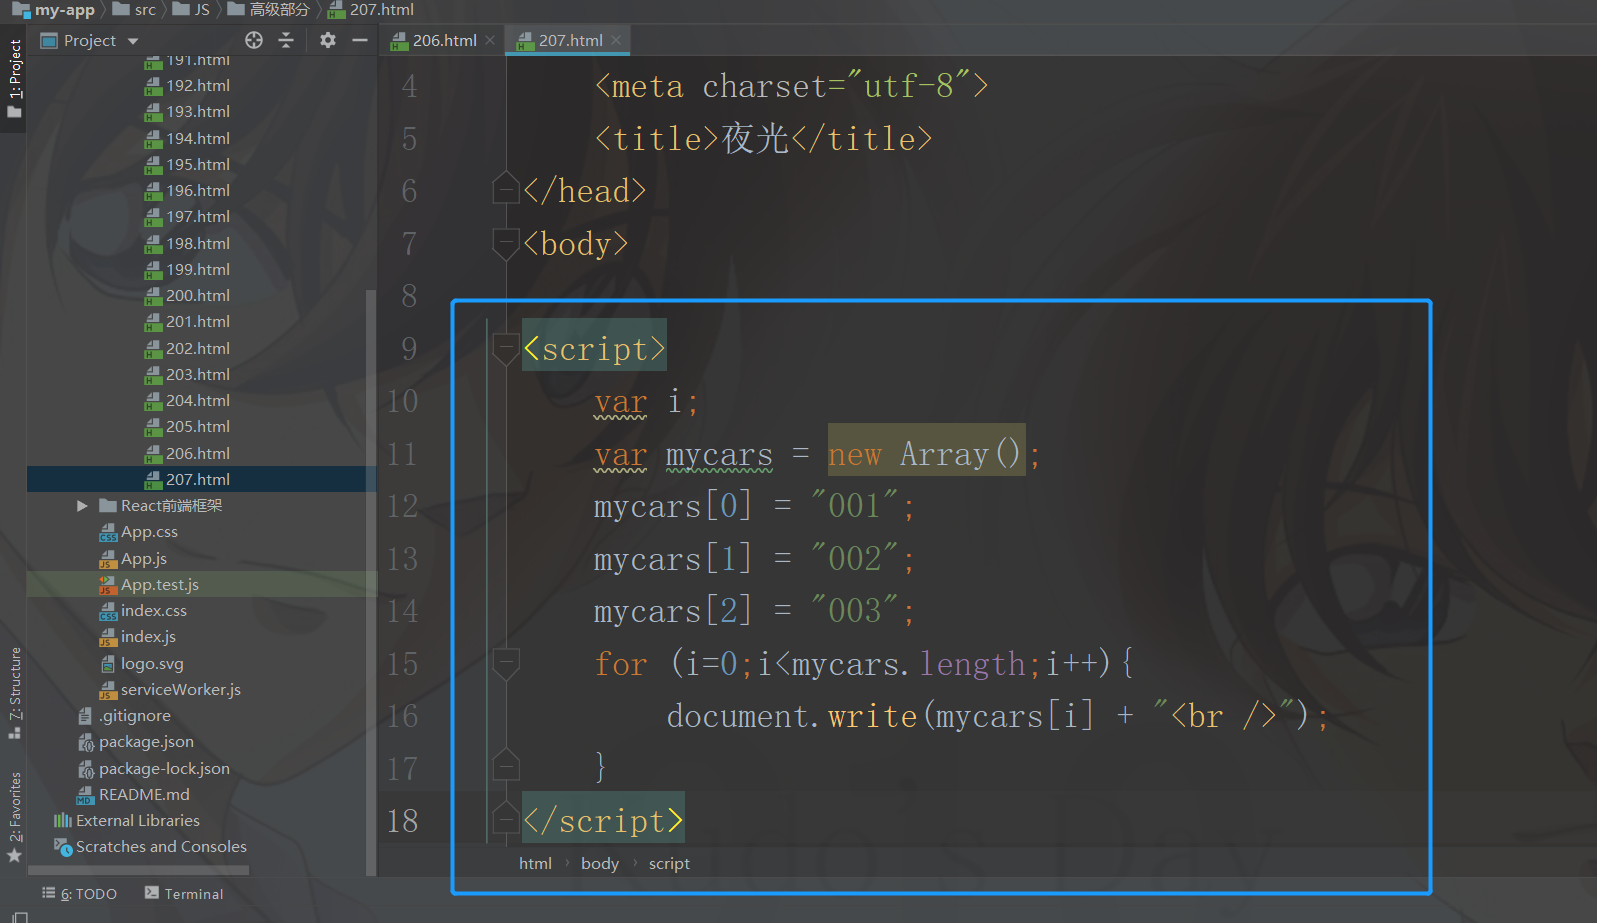Click html in editor breadcrumb
The image size is (1597, 923).
tap(535, 863)
